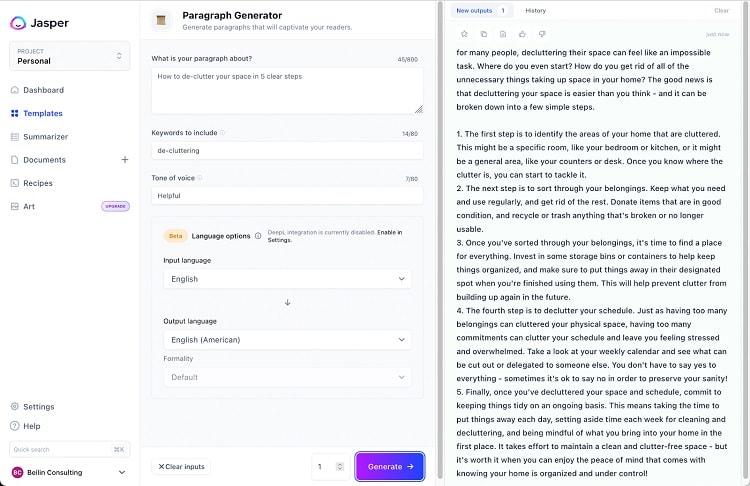Viewport: 750px width, 486px height.
Task: Expand the Input language English dropdown
Action: [287, 279]
